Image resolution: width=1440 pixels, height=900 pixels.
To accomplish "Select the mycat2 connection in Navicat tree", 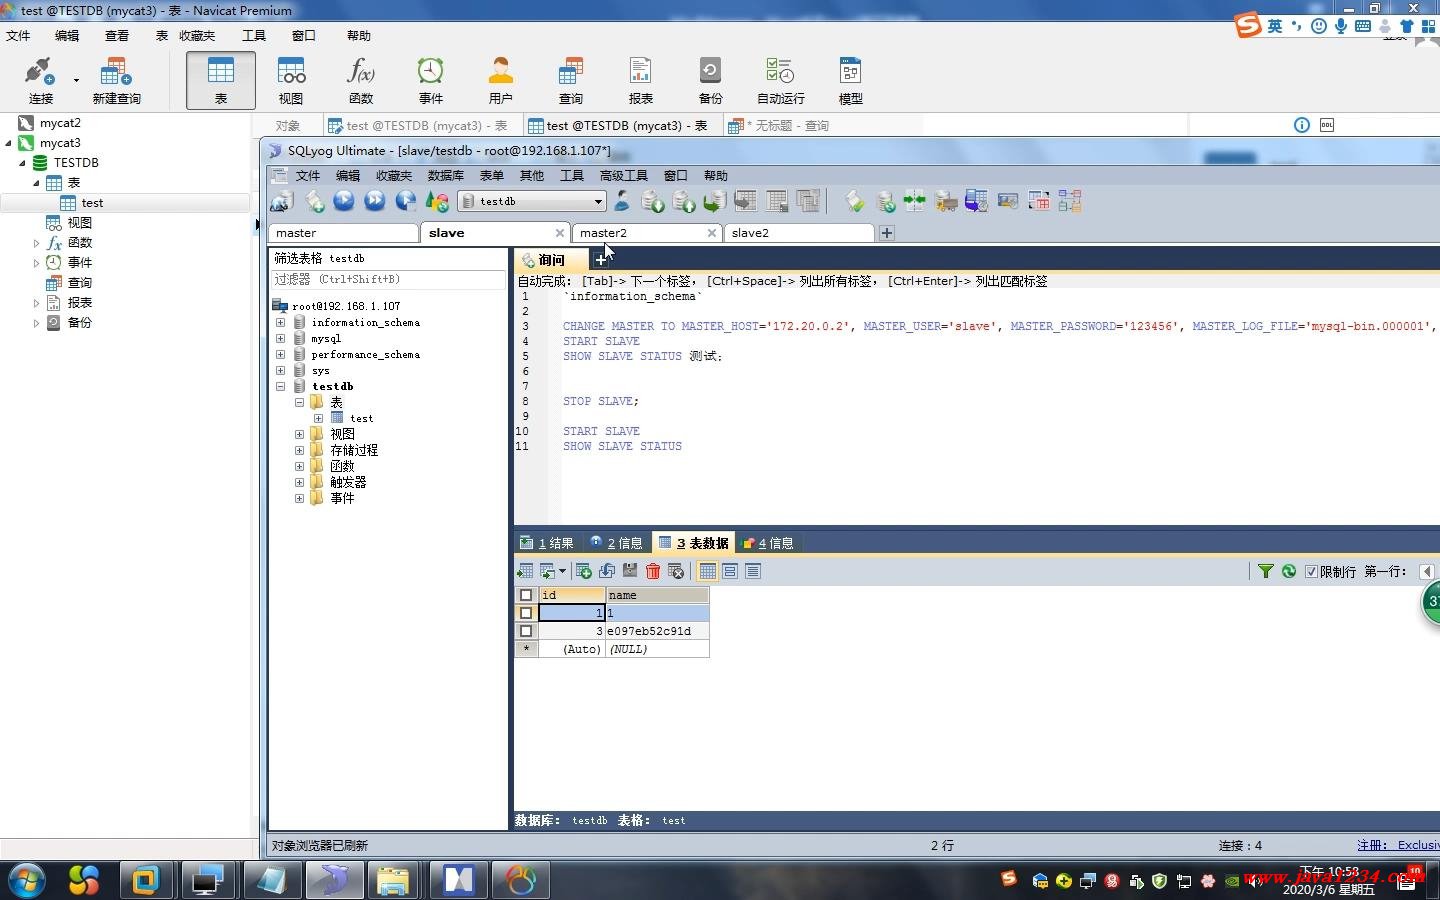I will 60,123.
